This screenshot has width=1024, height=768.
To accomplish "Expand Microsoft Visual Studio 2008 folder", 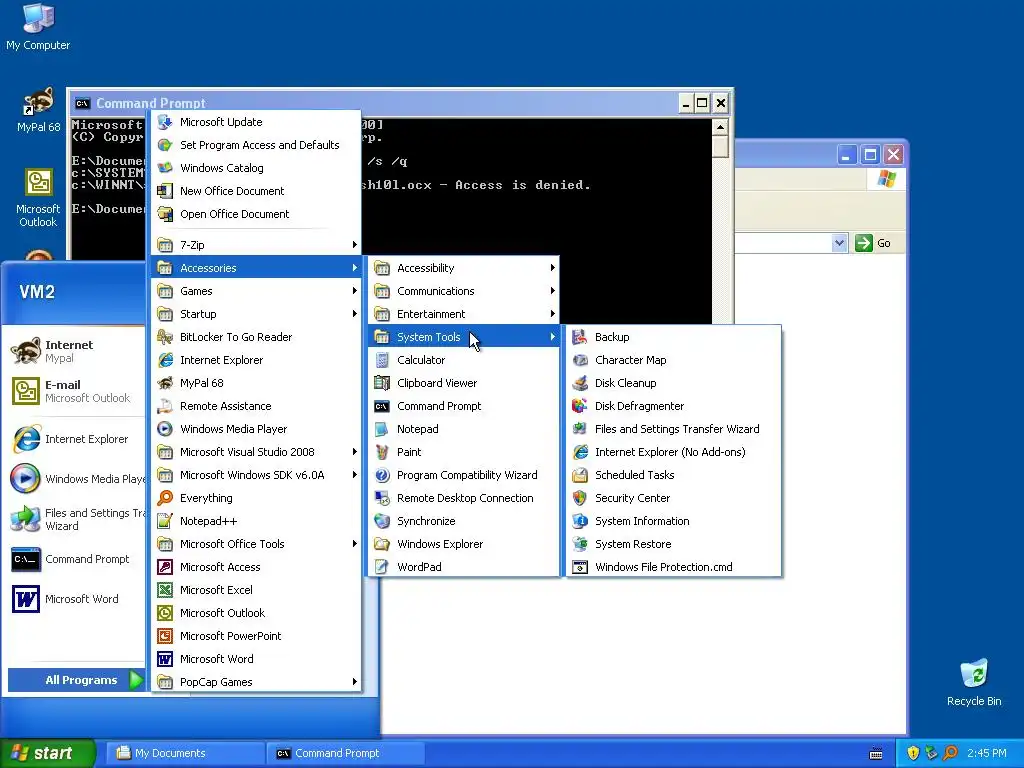I will click(x=256, y=452).
